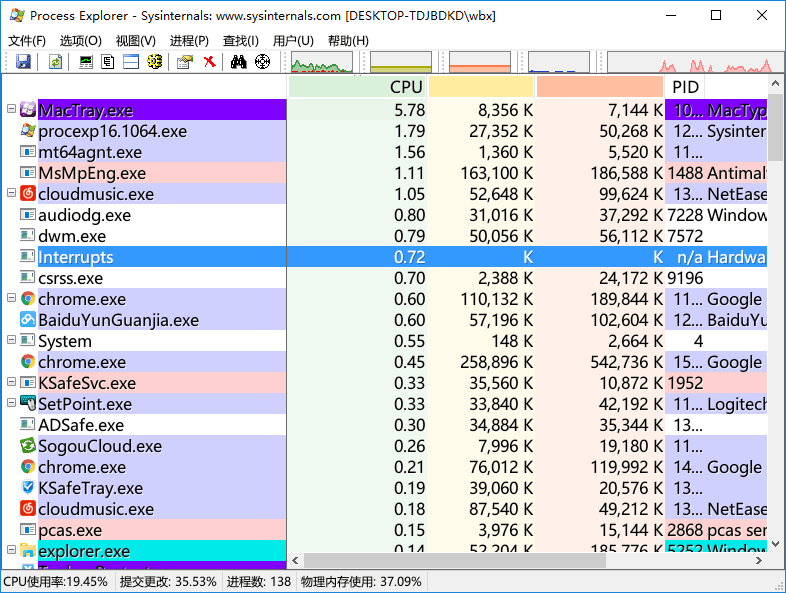The height and width of the screenshot is (593, 786).
Task: Collapse the SetPoint.exe tree node
Action: (11, 403)
